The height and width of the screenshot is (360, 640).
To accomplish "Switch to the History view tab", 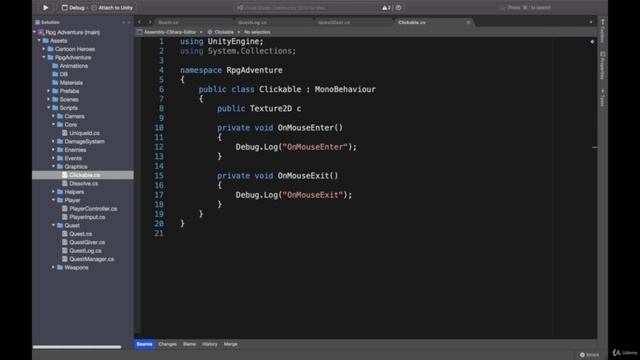I will click(210, 344).
